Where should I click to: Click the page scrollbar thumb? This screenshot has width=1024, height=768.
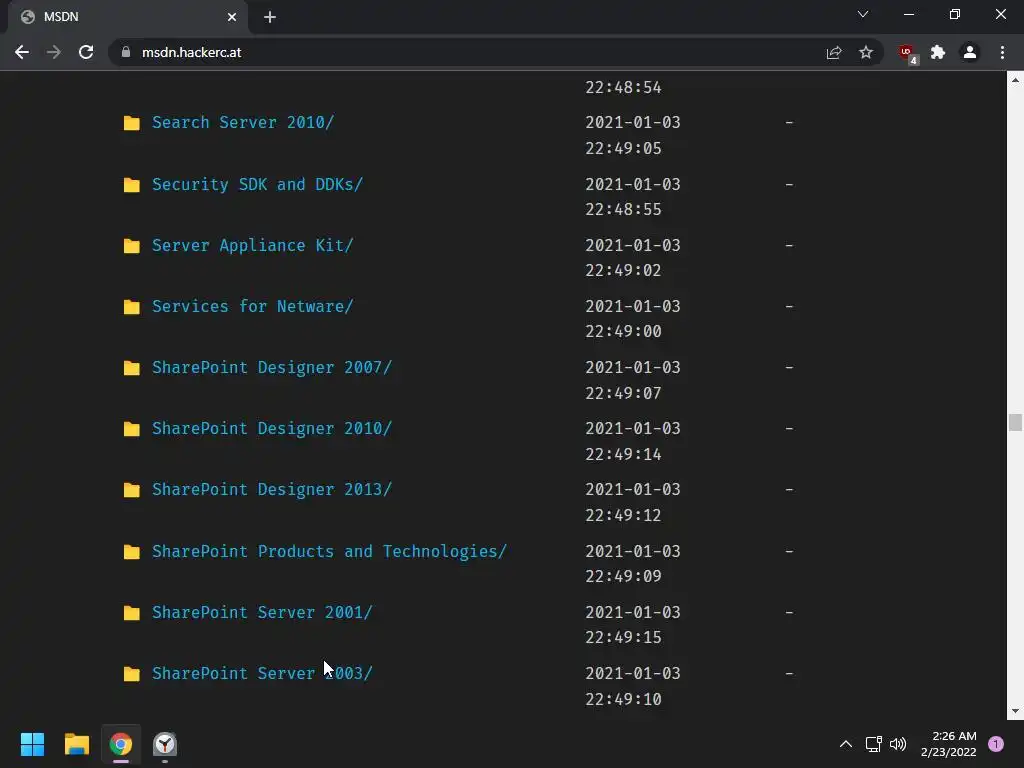1015,423
